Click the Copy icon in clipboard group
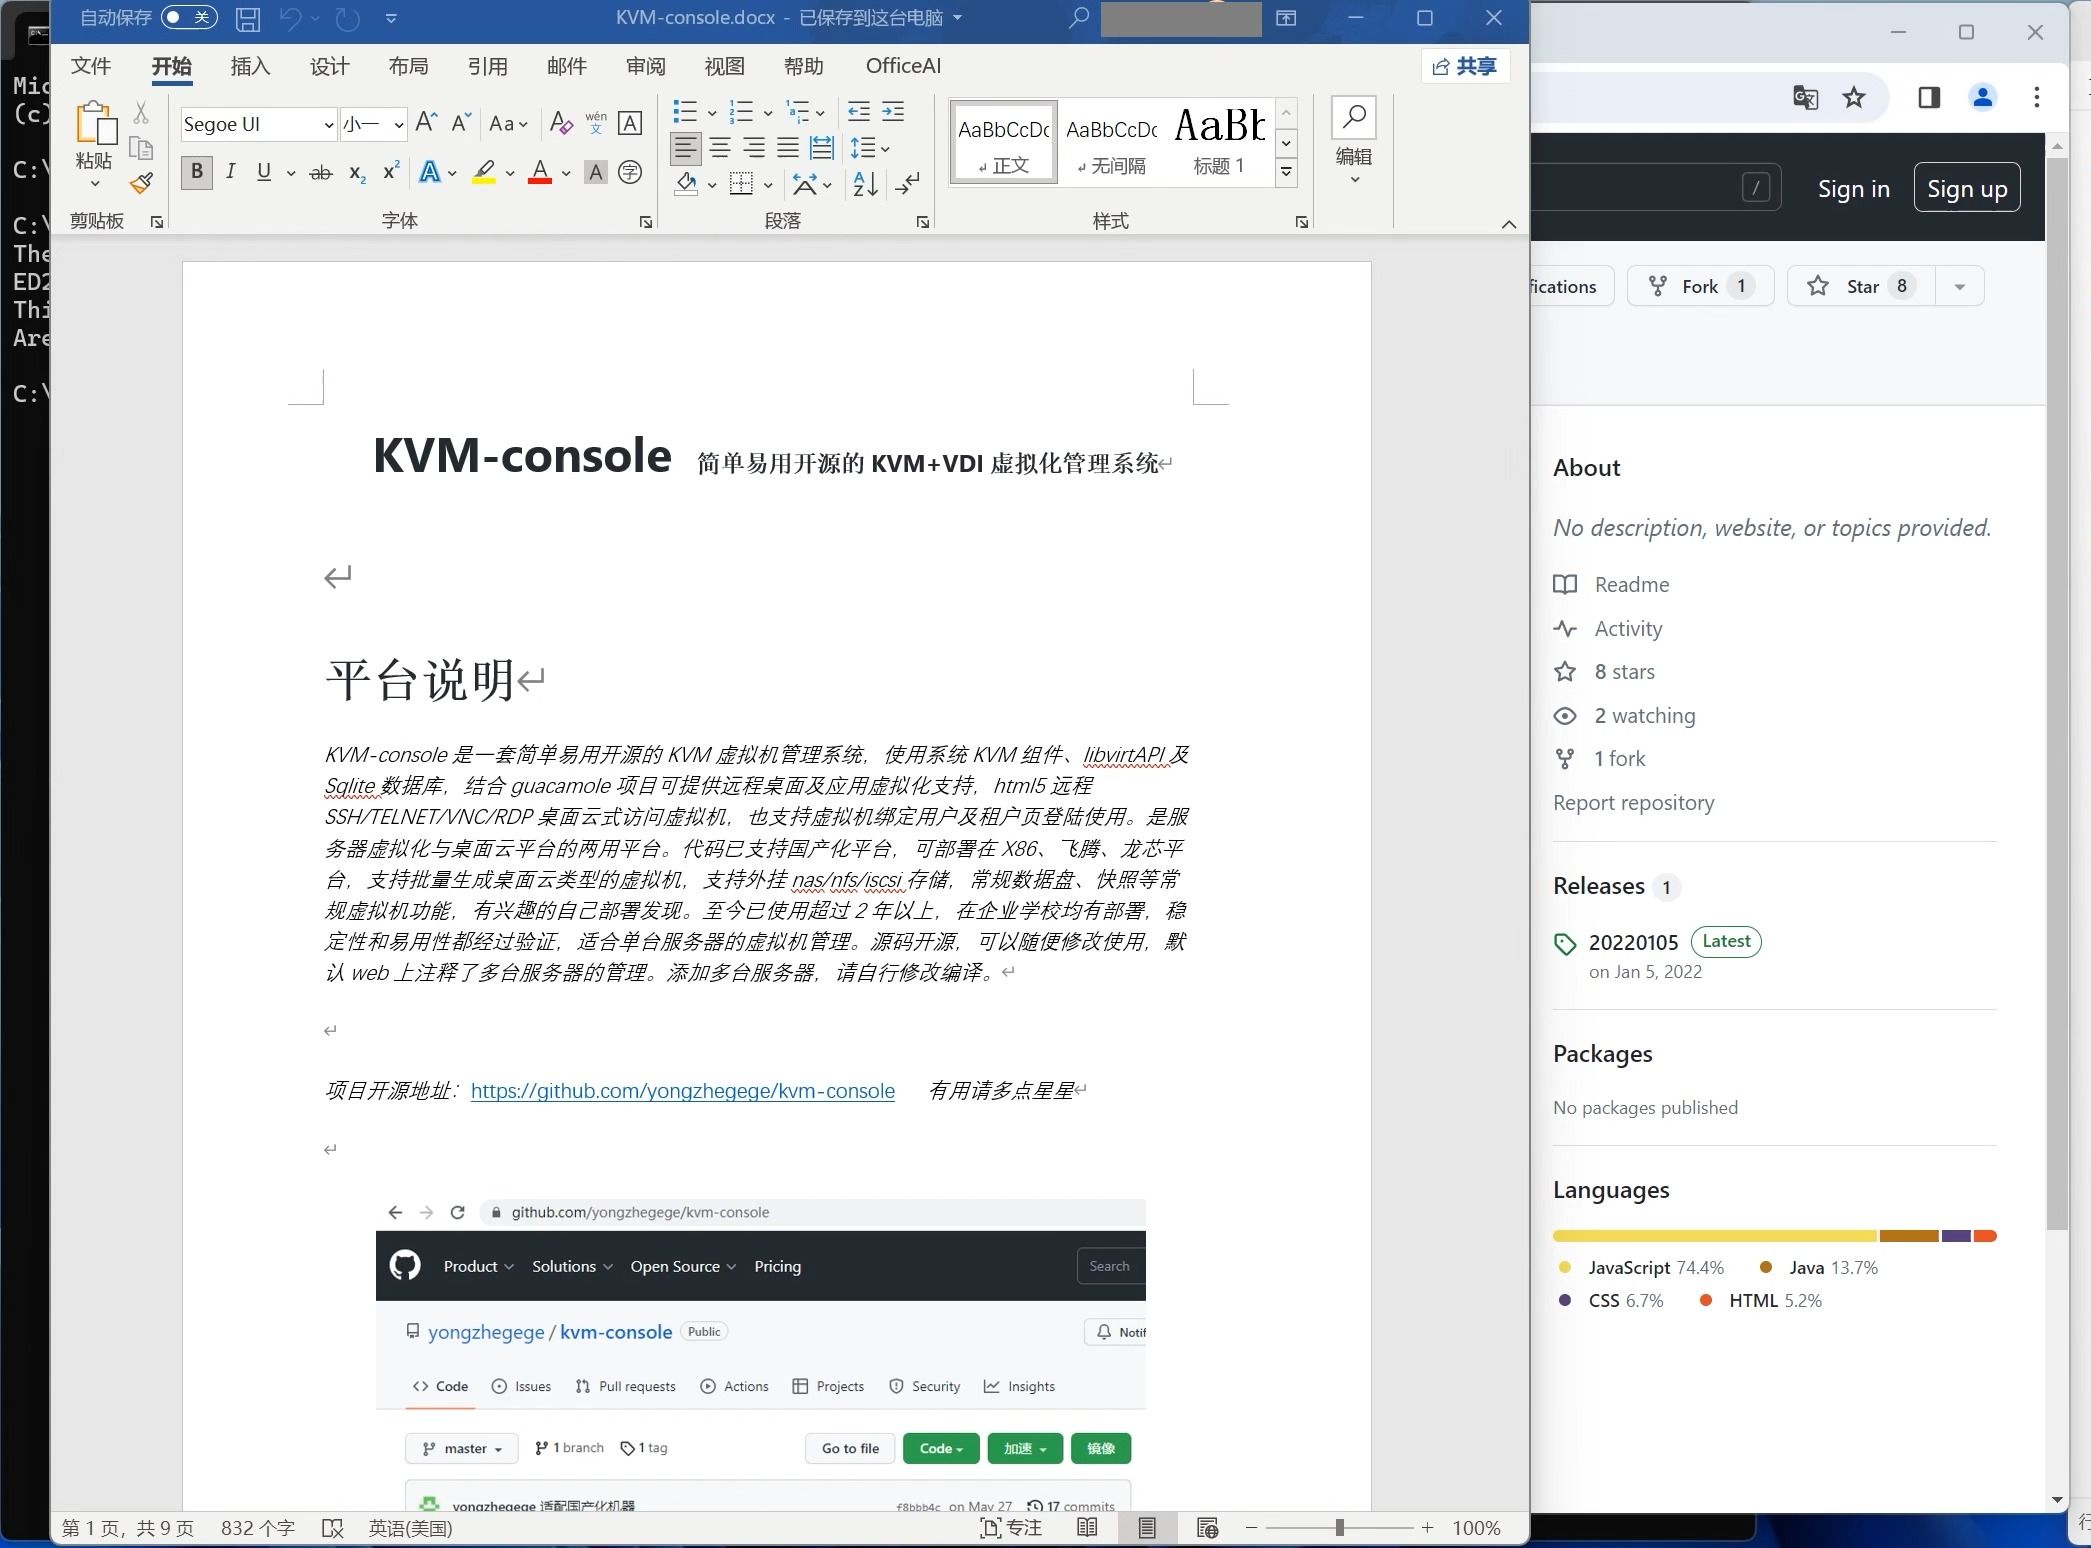 [x=141, y=148]
